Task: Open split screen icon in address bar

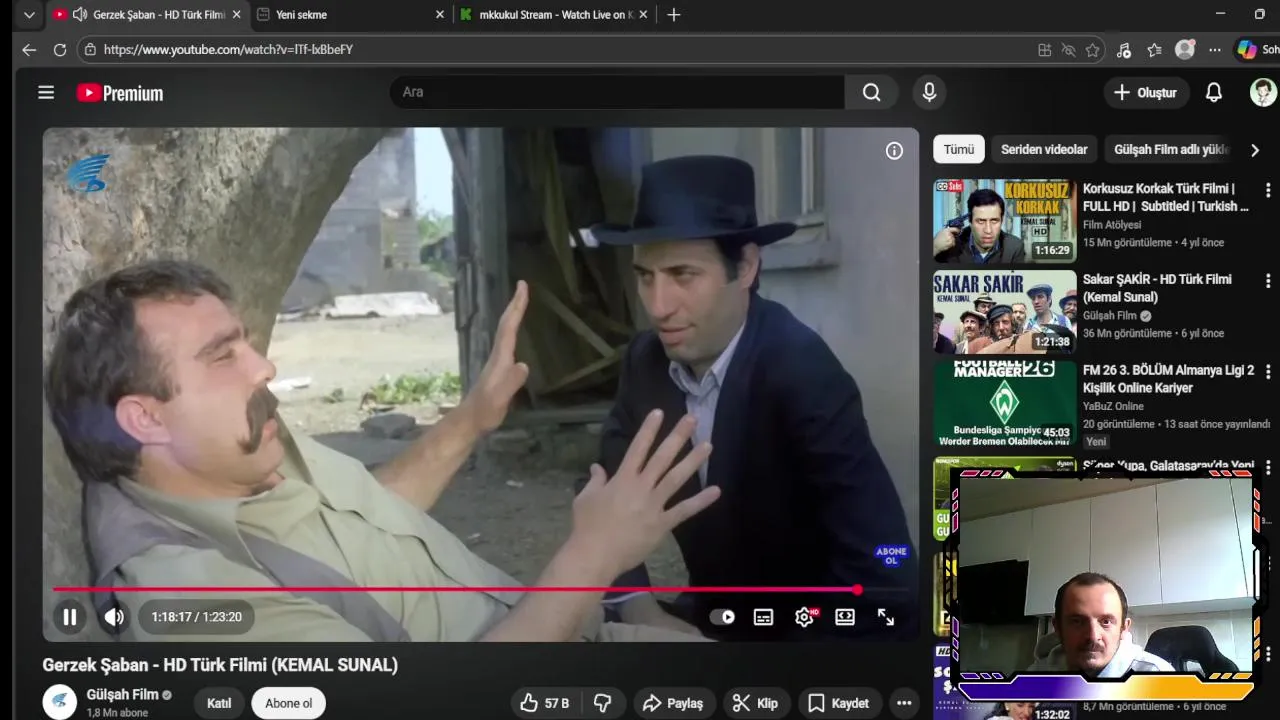Action: pos(1044,50)
